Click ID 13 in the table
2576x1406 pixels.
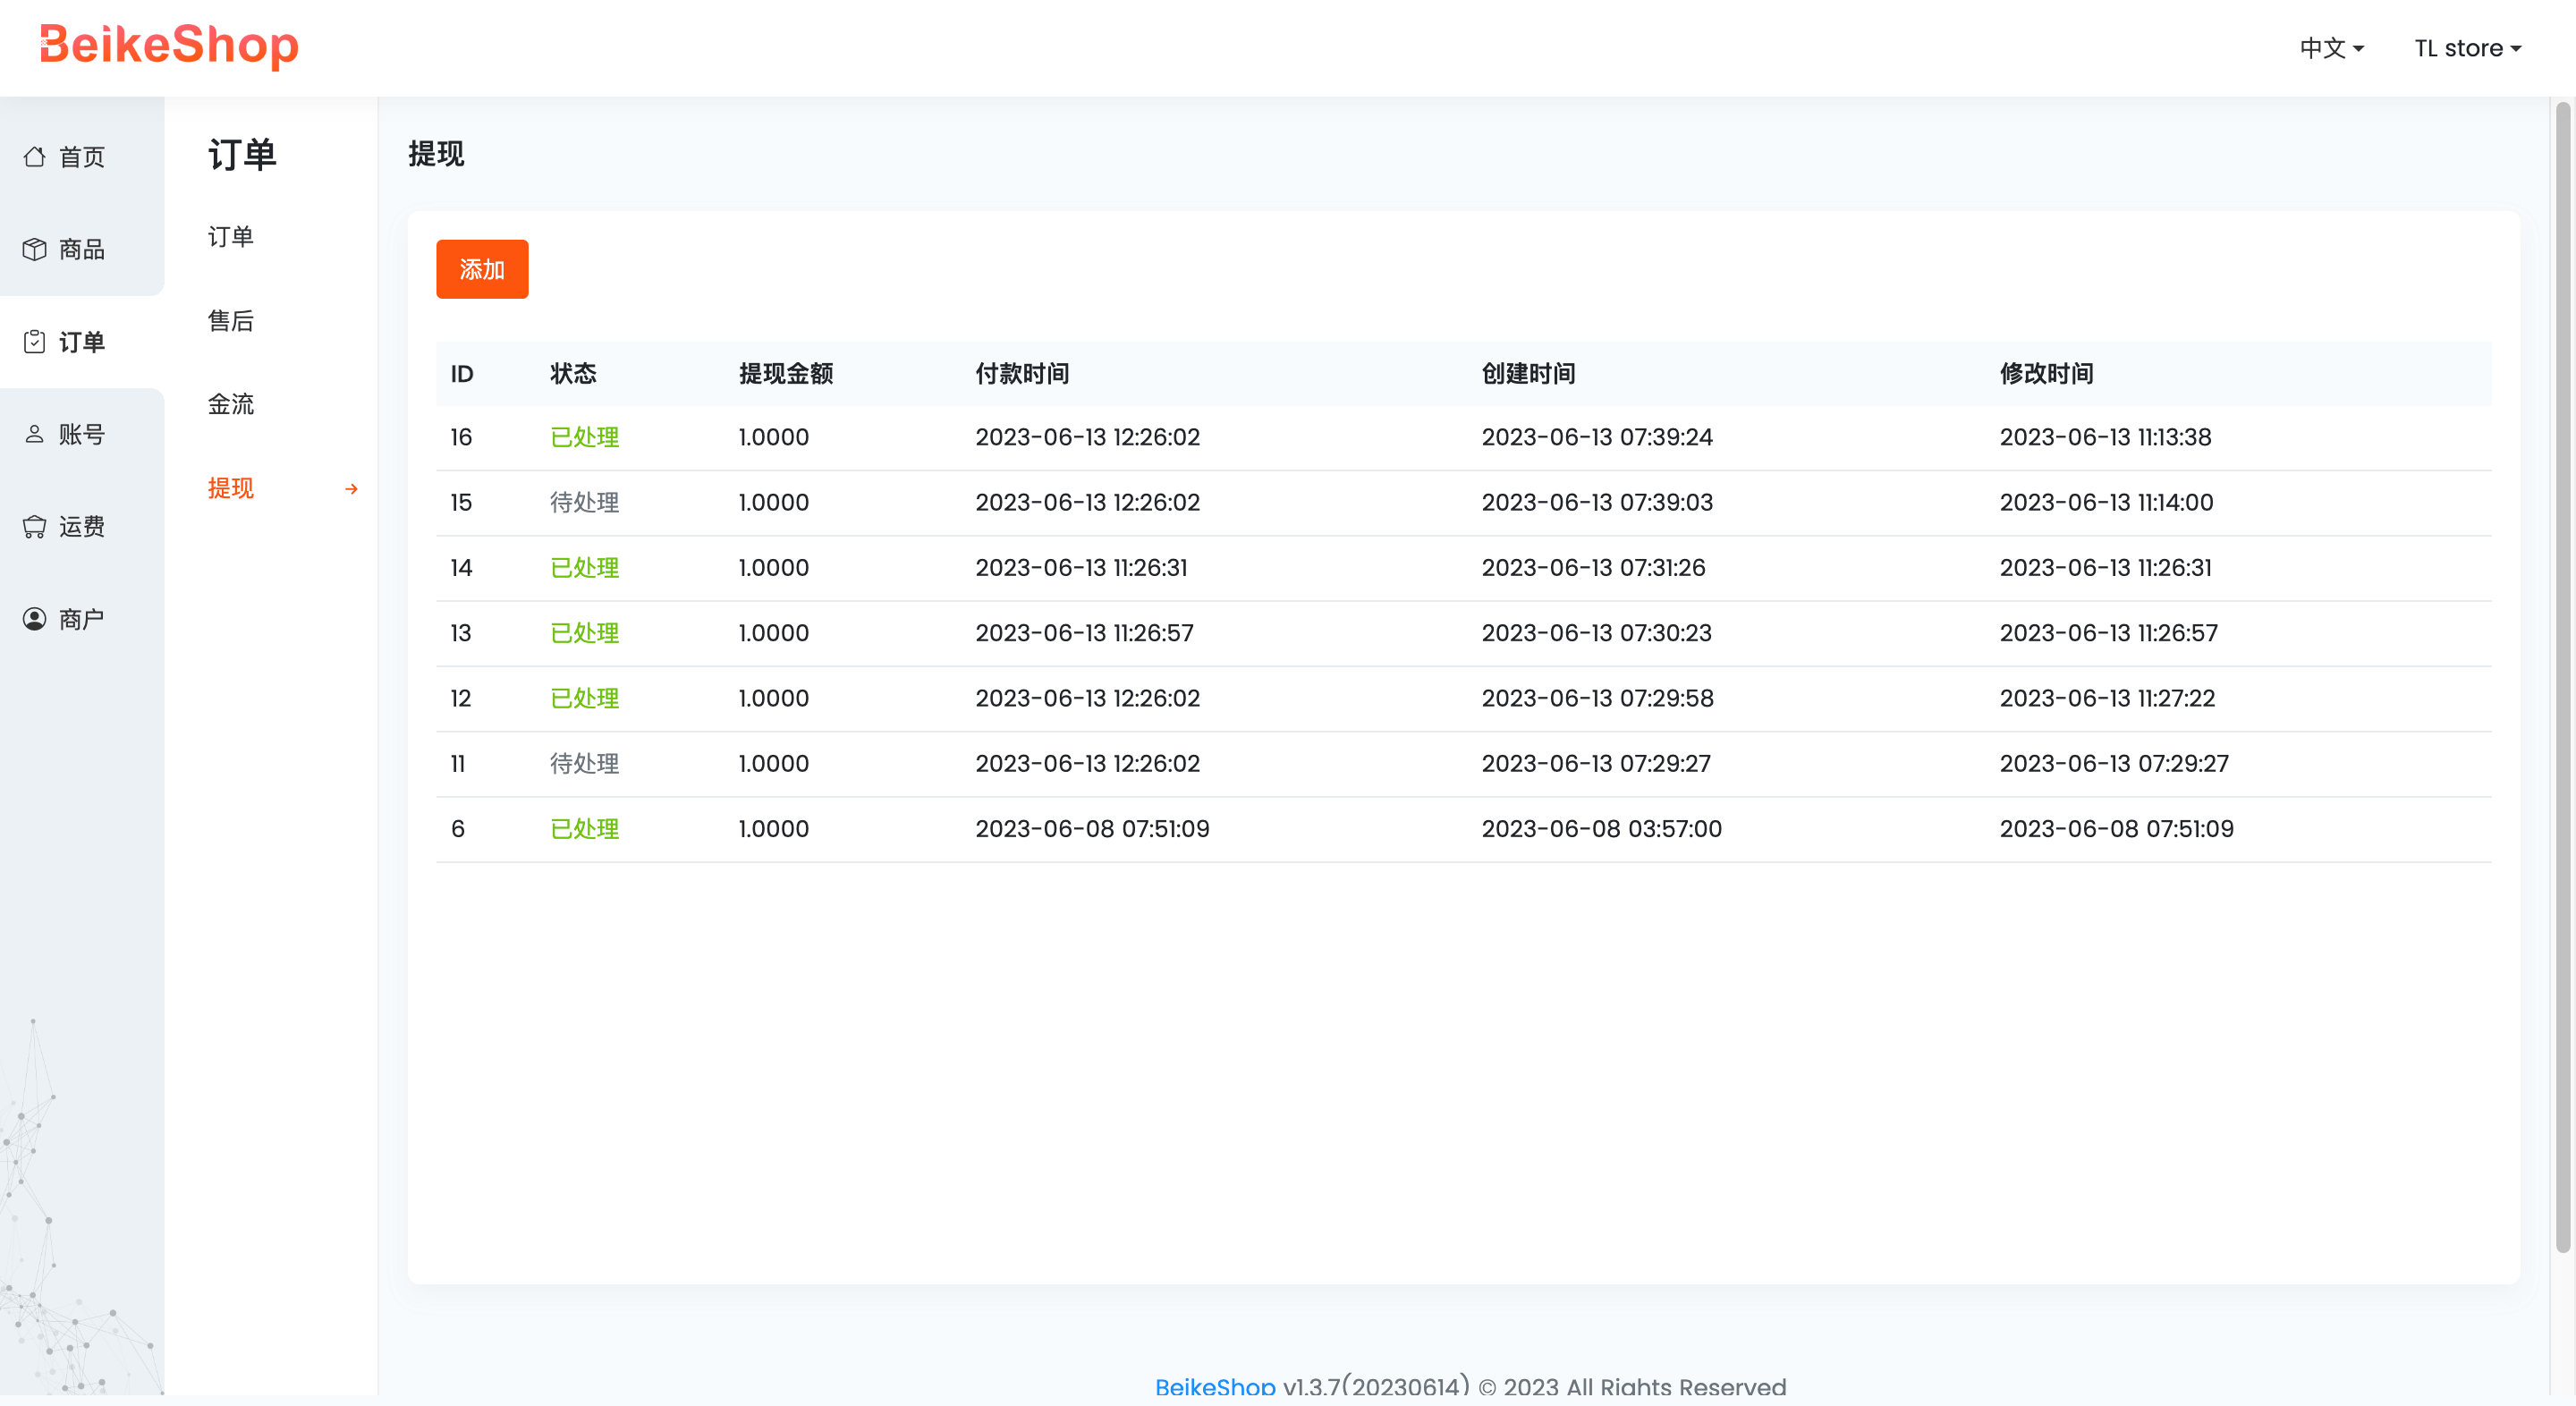click(x=461, y=633)
